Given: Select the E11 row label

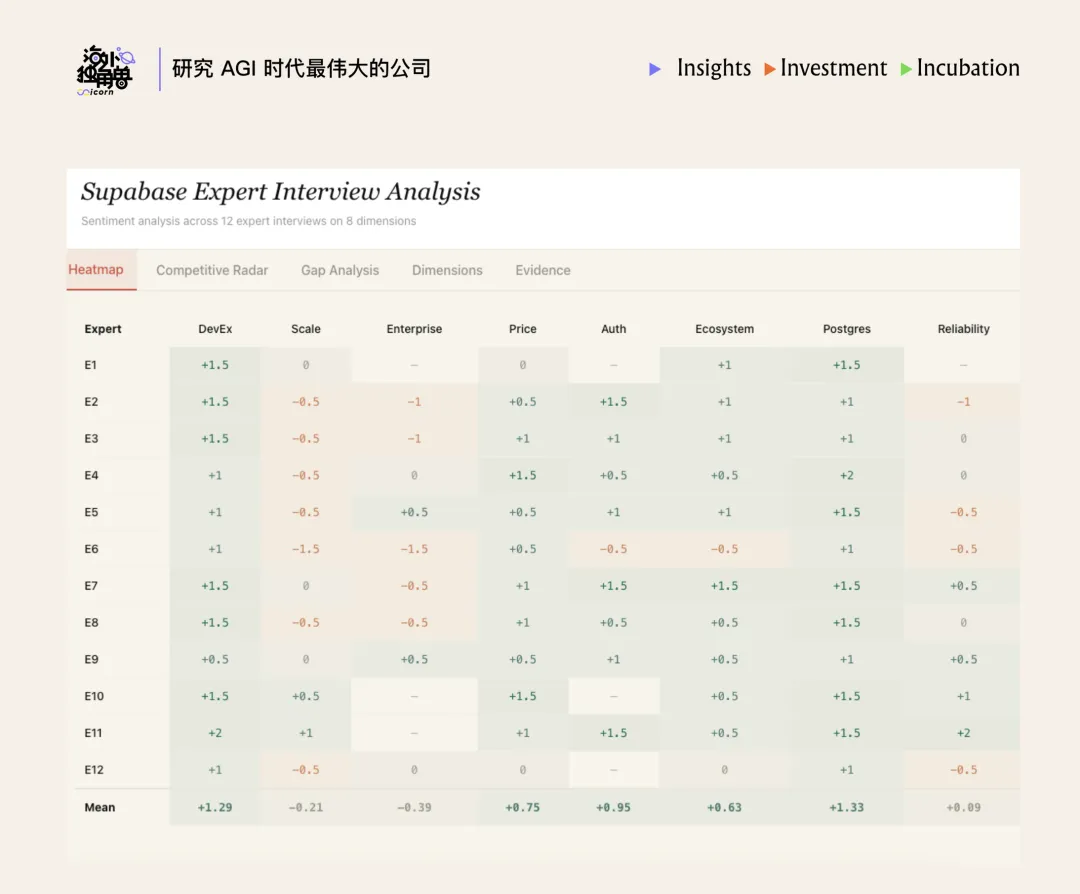Looking at the screenshot, I should point(93,733).
